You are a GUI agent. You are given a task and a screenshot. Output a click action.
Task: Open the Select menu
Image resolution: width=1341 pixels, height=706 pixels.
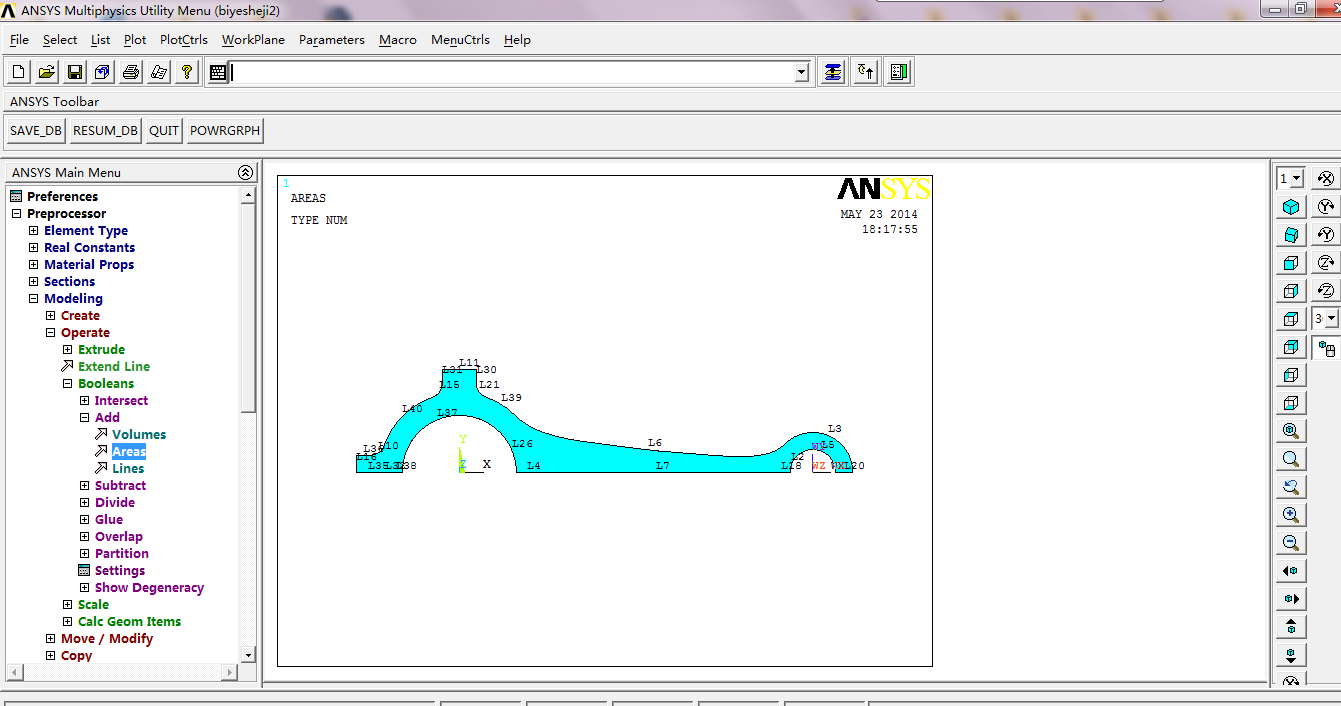coord(60,40)
